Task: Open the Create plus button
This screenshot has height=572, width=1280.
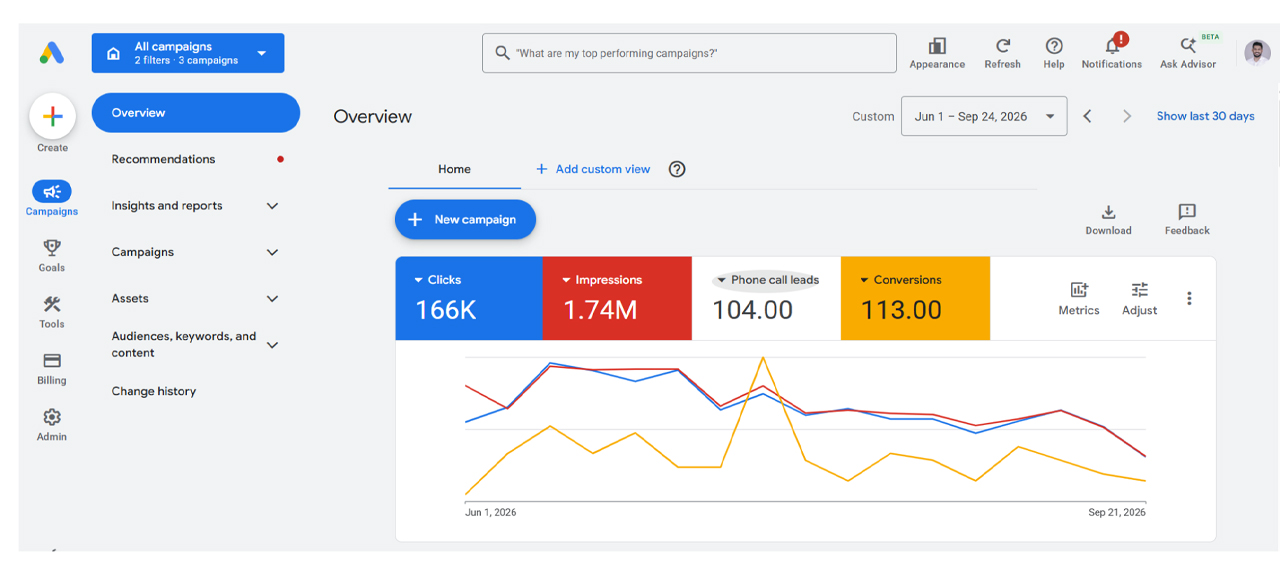Action: pos(52,117)
